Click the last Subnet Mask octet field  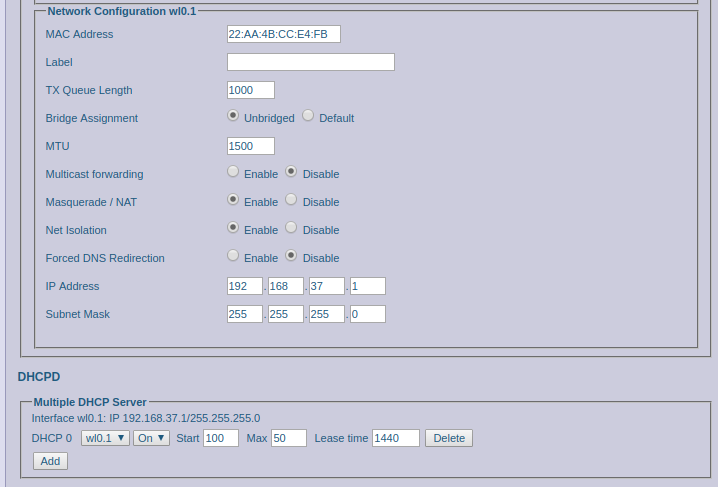coord(367,314)
